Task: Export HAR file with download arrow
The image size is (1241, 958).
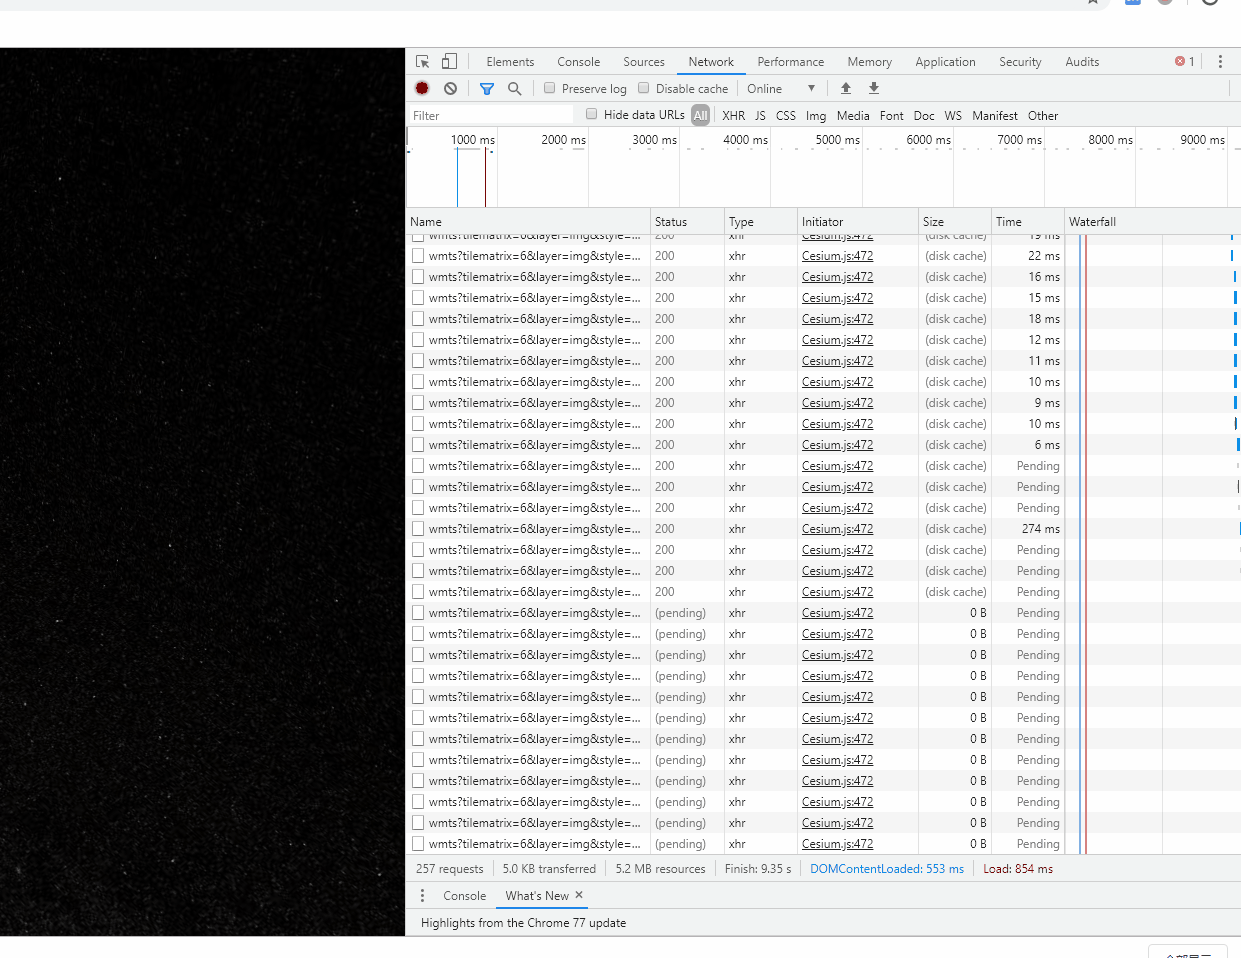Action: click(874, 89)
